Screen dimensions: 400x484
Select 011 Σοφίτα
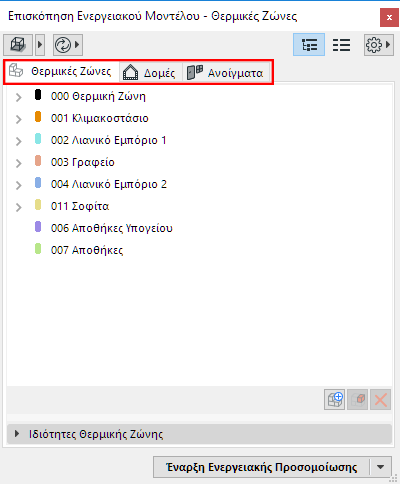(x=80, y=206)
